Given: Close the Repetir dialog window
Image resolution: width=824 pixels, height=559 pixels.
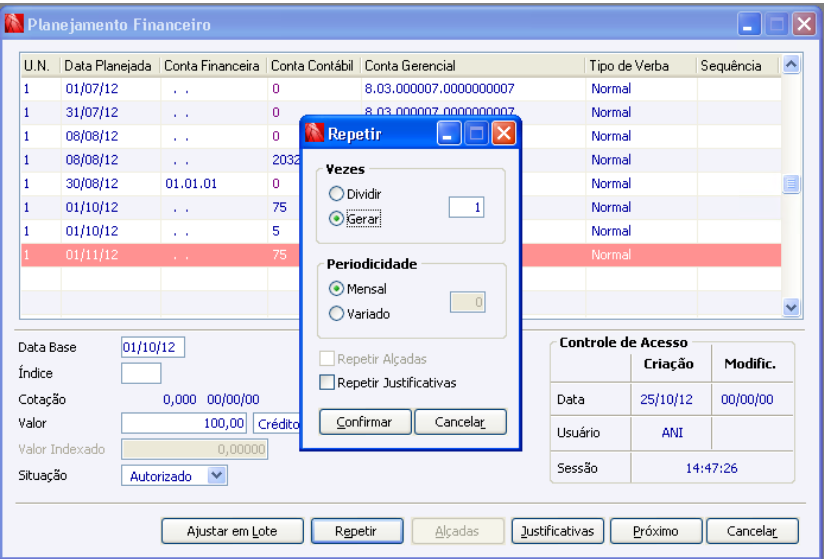Looking at the screenshot, I should tap(503, 133).
